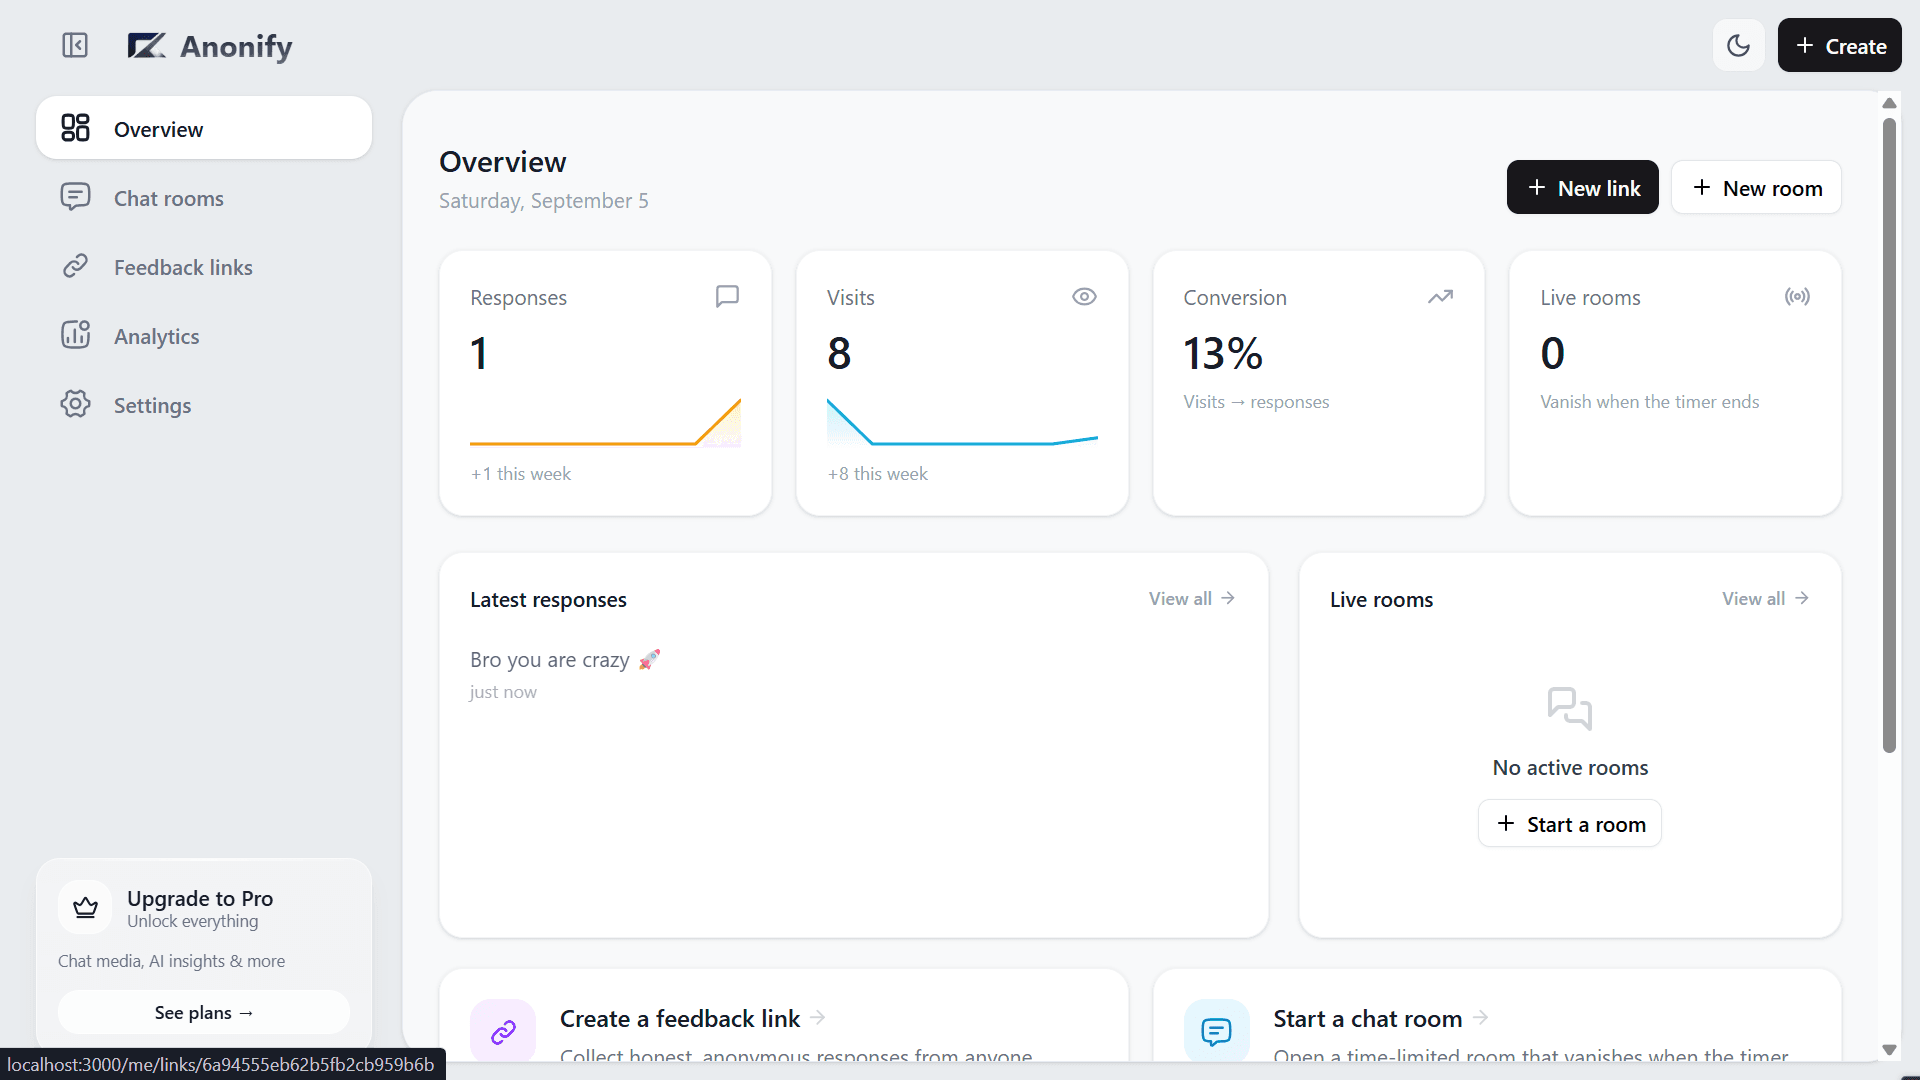Click the Chat rooms speech bubble icon

point(75,197)
